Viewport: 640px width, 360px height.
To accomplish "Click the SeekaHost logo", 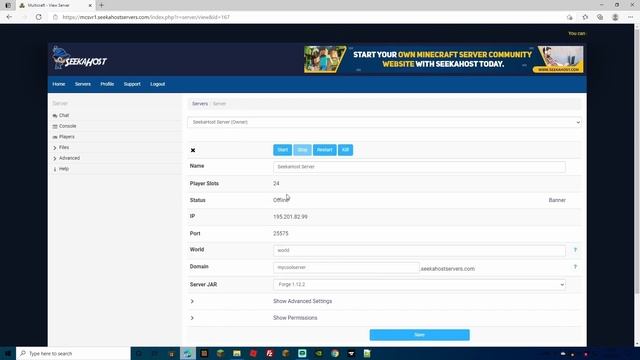I will click(80, 58).
